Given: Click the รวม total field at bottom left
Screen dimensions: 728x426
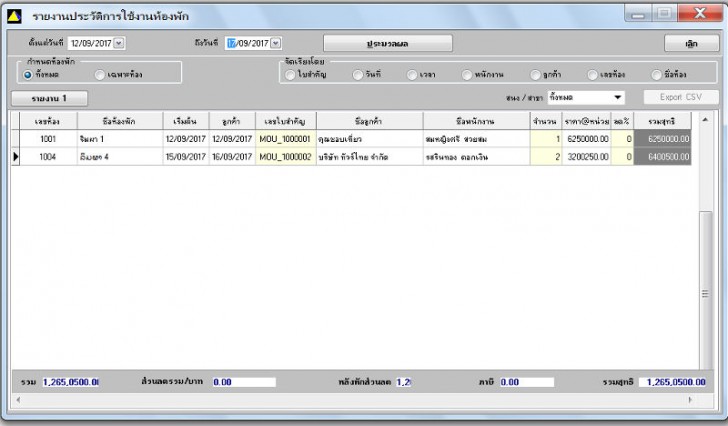Looking at the screenshot, I should tap(71, 382).
